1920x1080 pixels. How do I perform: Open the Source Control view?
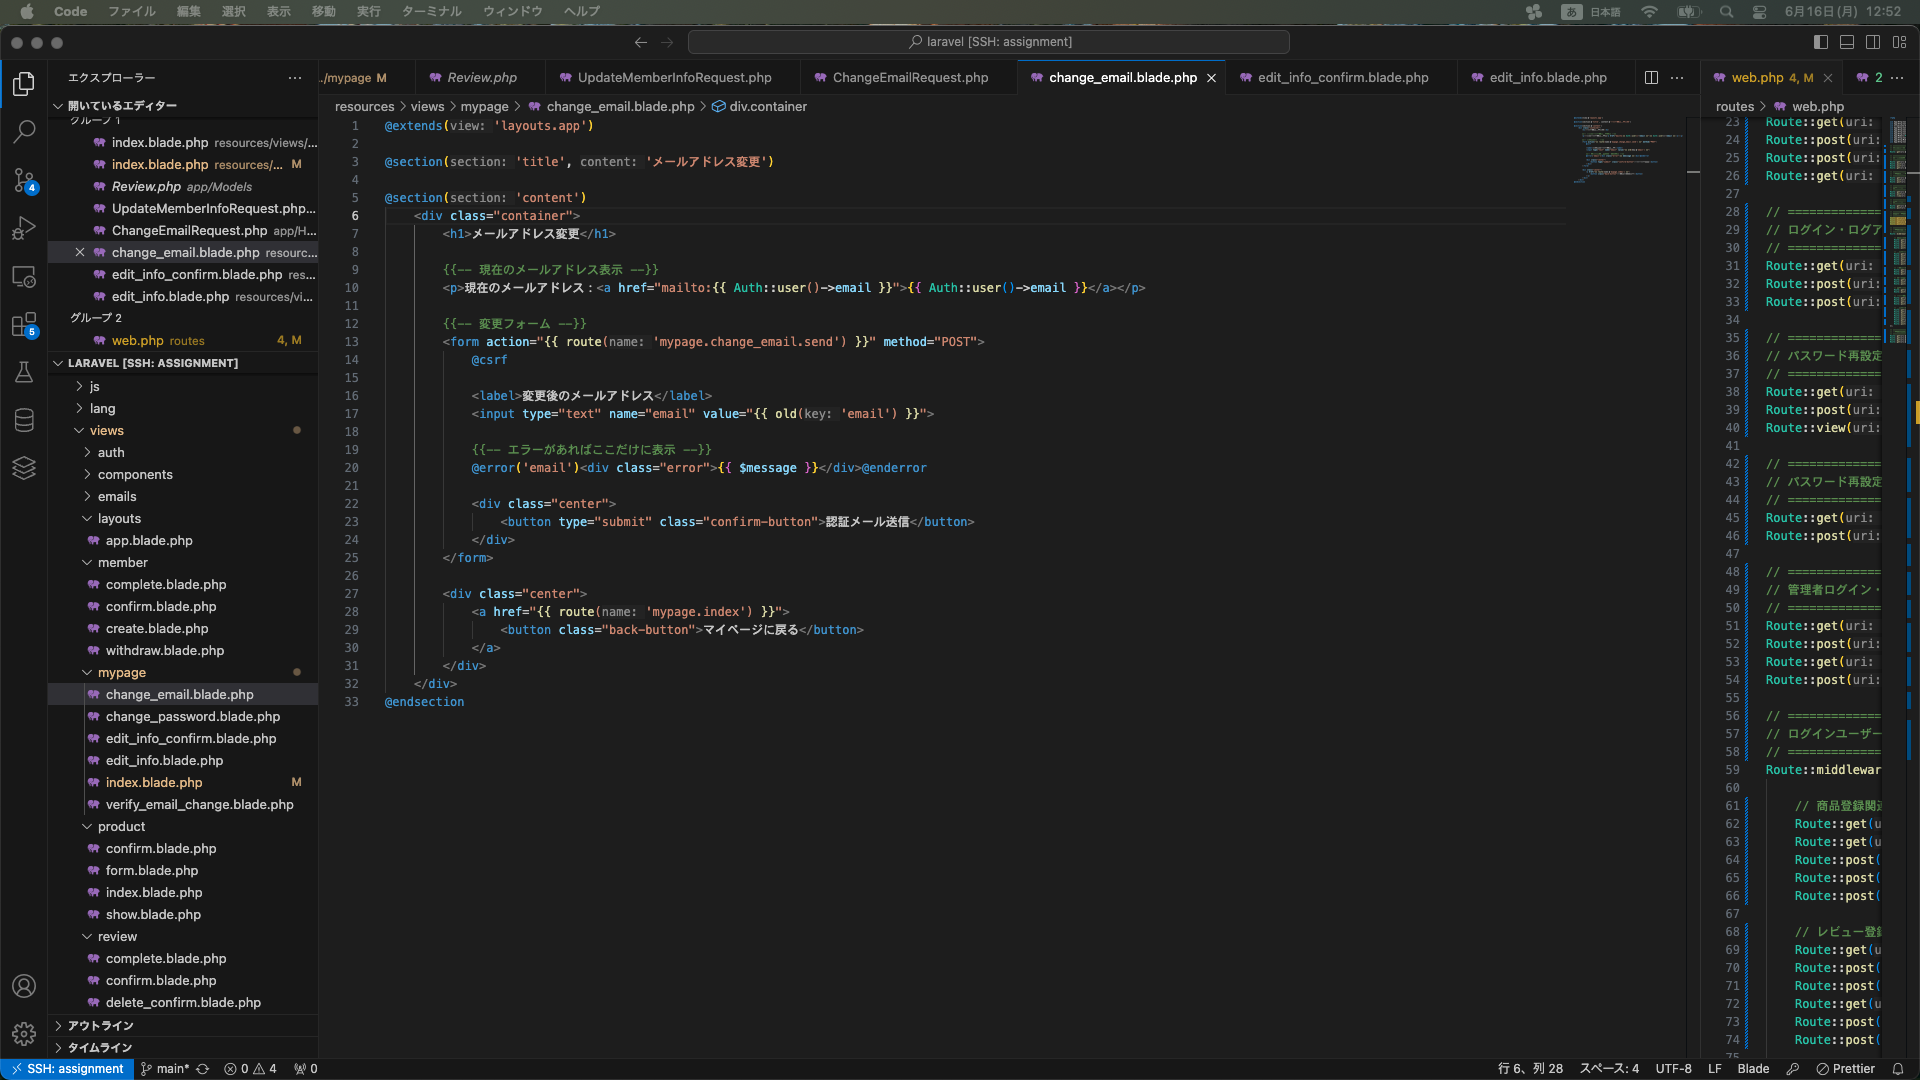(x=24, y=180)
